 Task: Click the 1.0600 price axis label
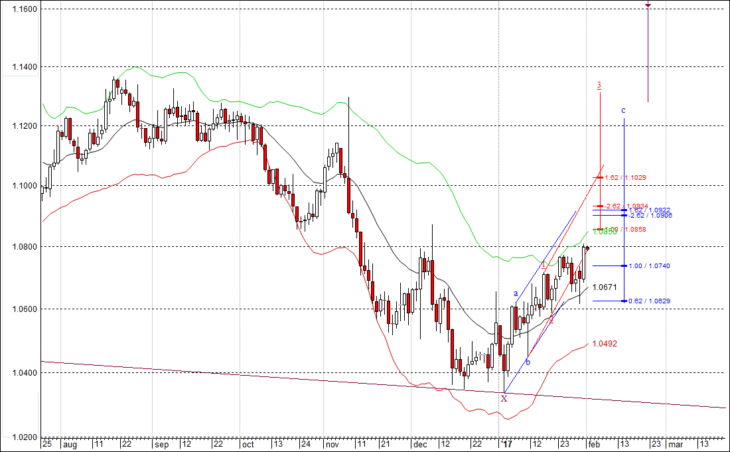click(x=25, y=309)
